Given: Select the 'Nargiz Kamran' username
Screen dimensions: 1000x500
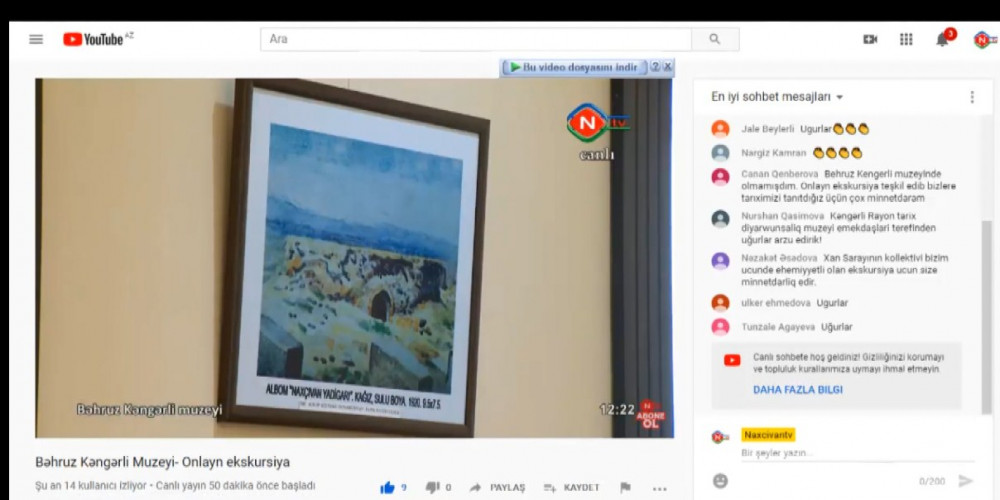Looking at the screenshot, I should [774, 153].
